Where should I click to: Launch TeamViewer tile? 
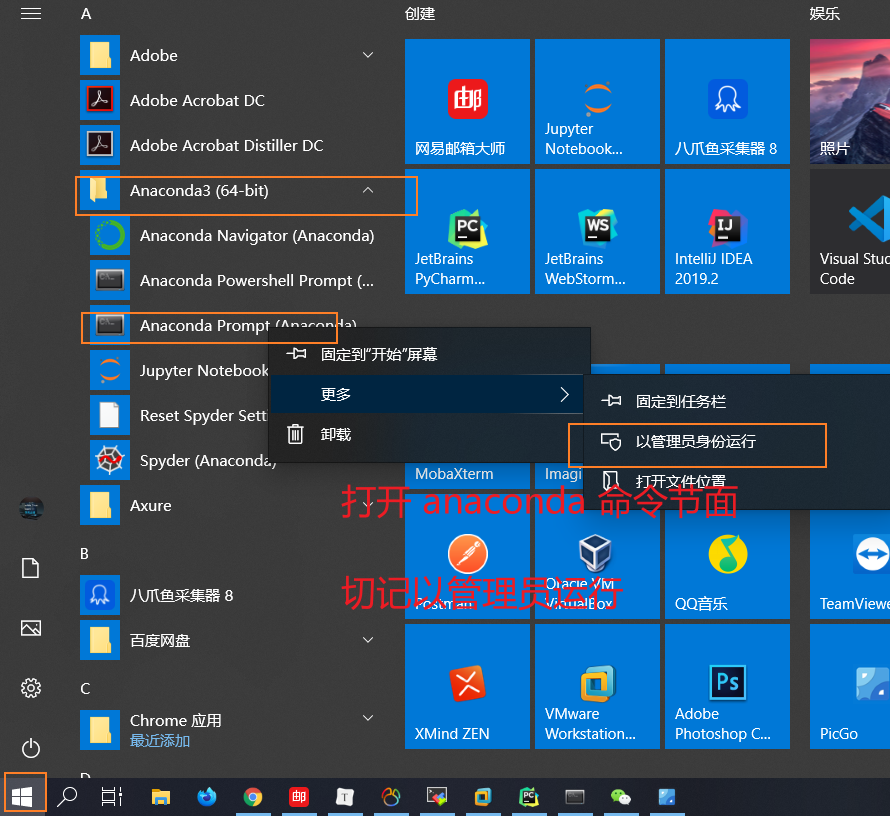850,565
